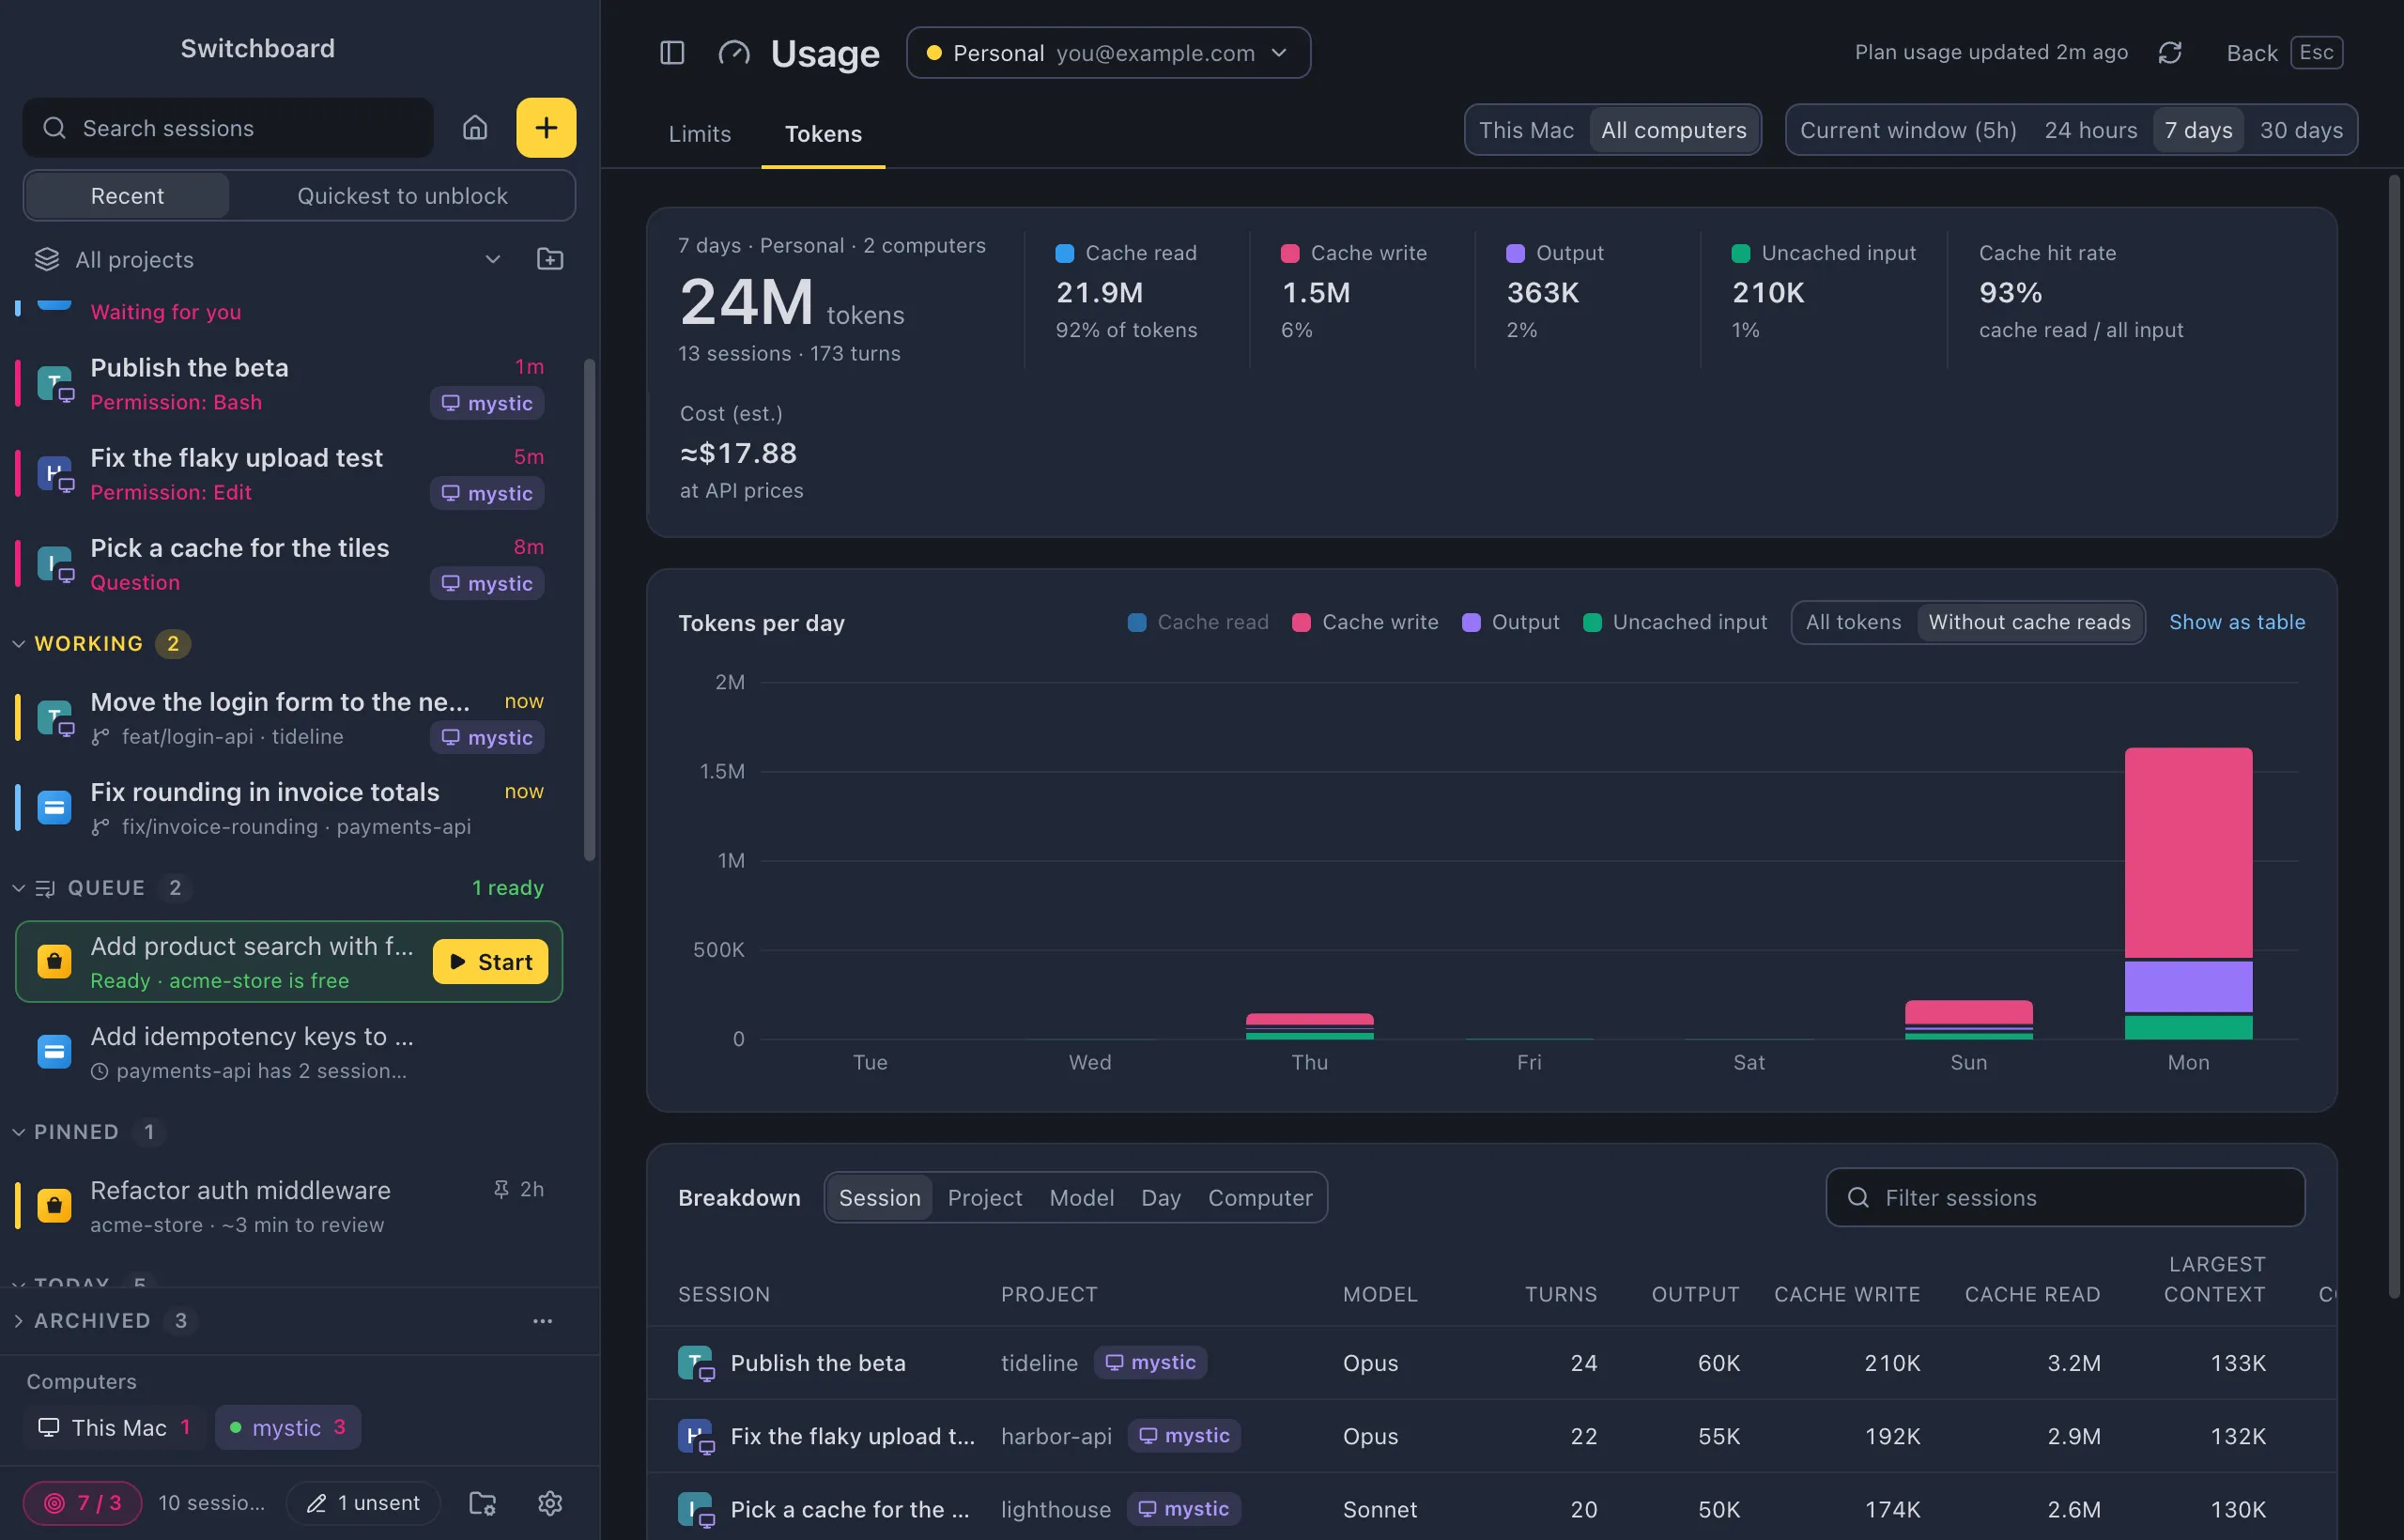Image resolution: width=2404 pixels, height=1540 pixels.
Task: Click the mystic tag on Publish the beta sidebar row
Action: click(487, 403)
